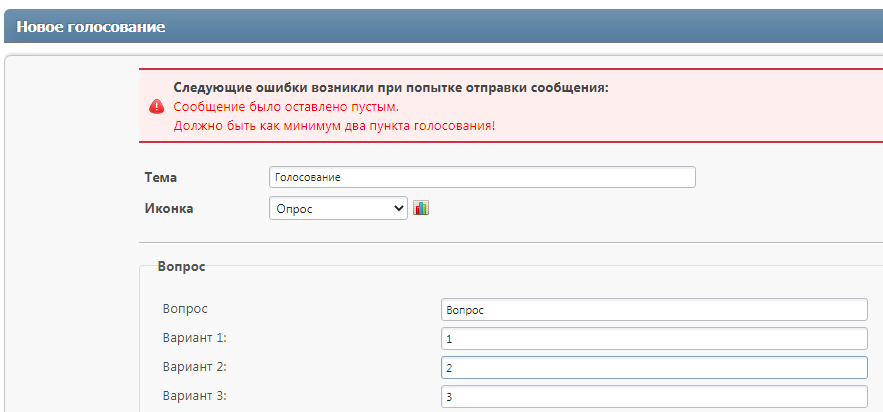Click the Вариант 1: label

coord(194,338)
